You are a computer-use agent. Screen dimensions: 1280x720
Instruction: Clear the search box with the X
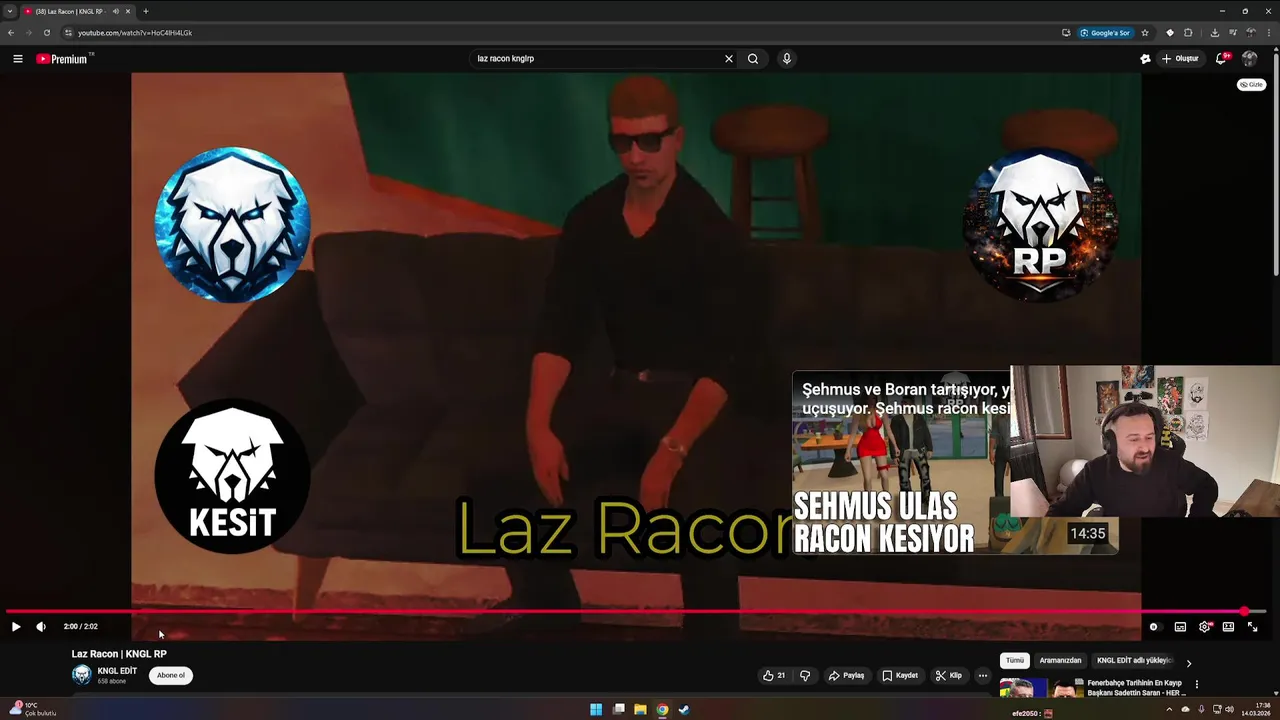(729, 59)
